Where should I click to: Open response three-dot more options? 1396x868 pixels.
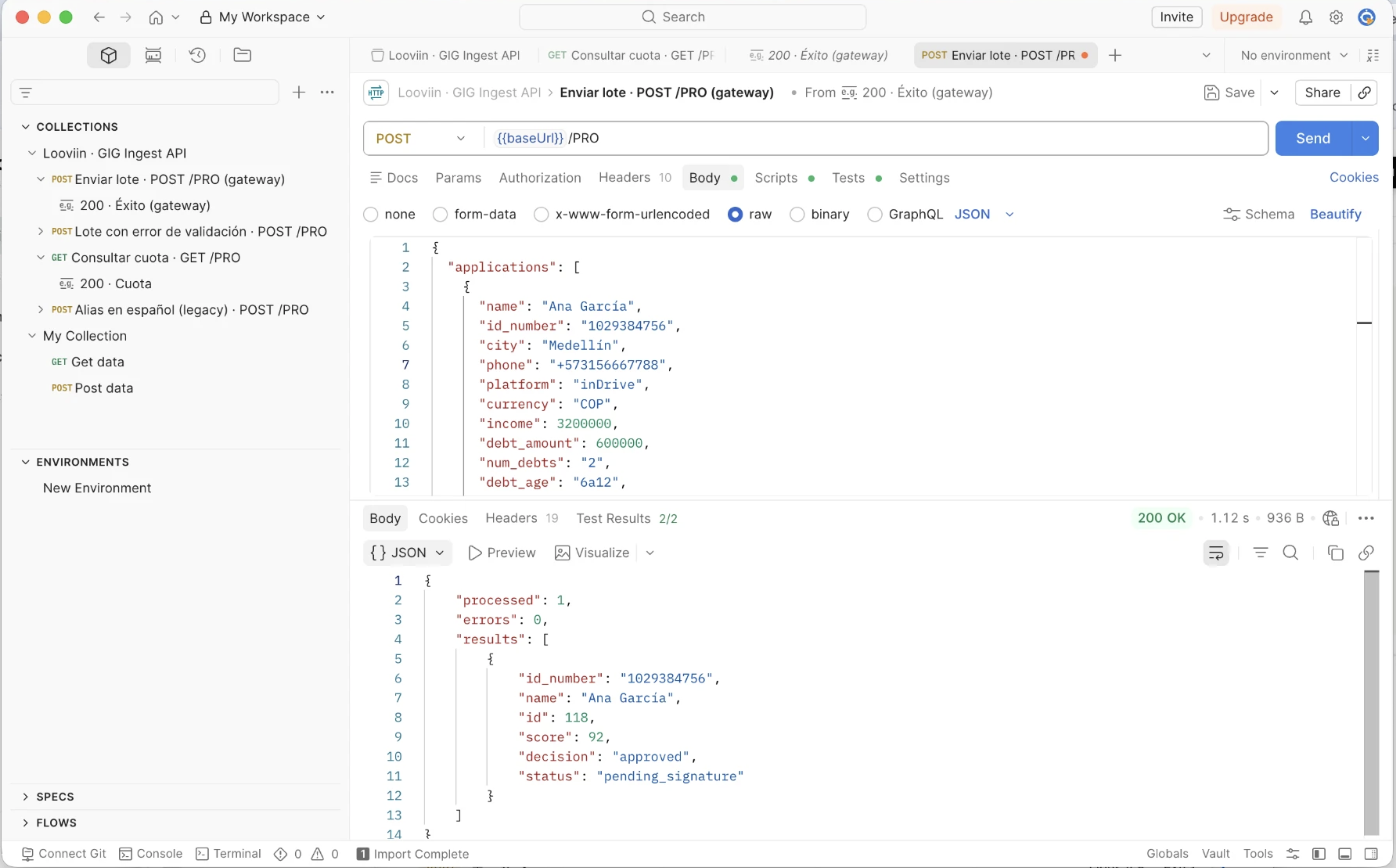1366,518
